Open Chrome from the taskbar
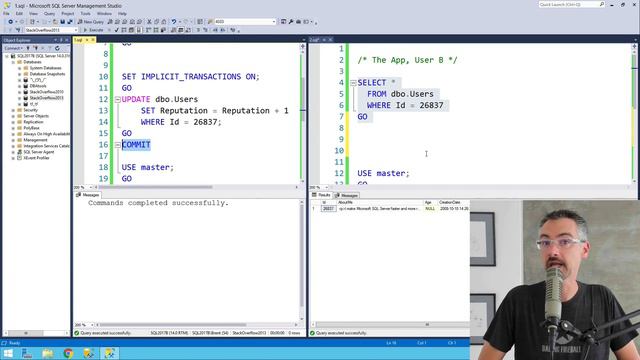640x360 pixels. point(68,353)
